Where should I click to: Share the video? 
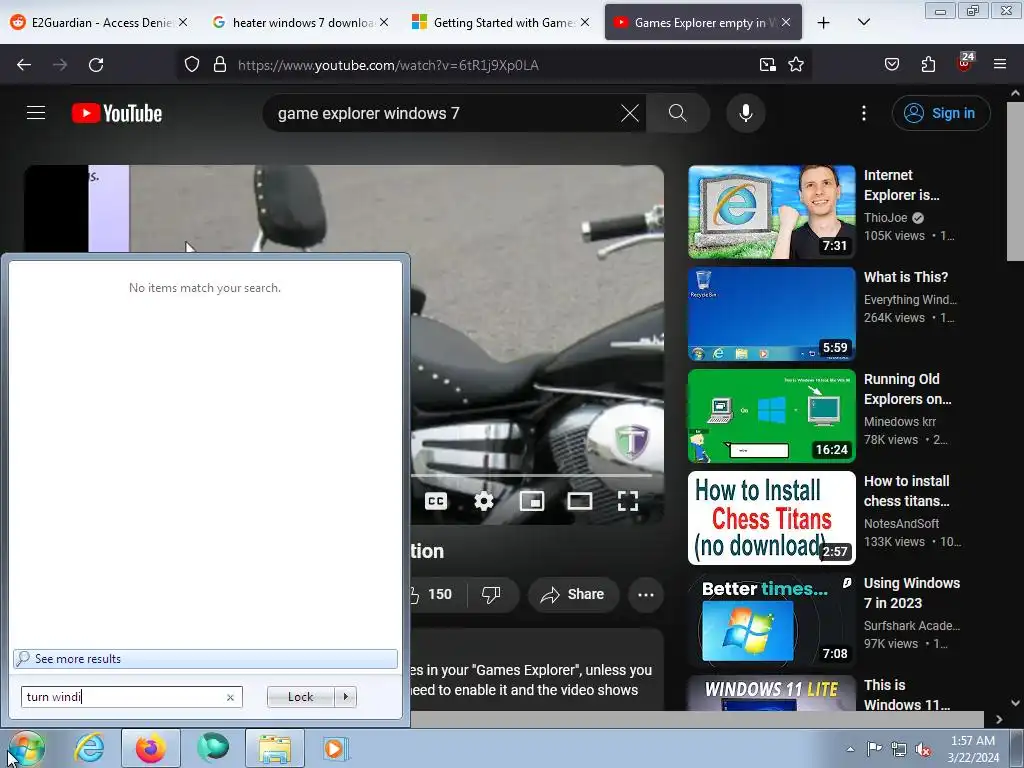573,594
